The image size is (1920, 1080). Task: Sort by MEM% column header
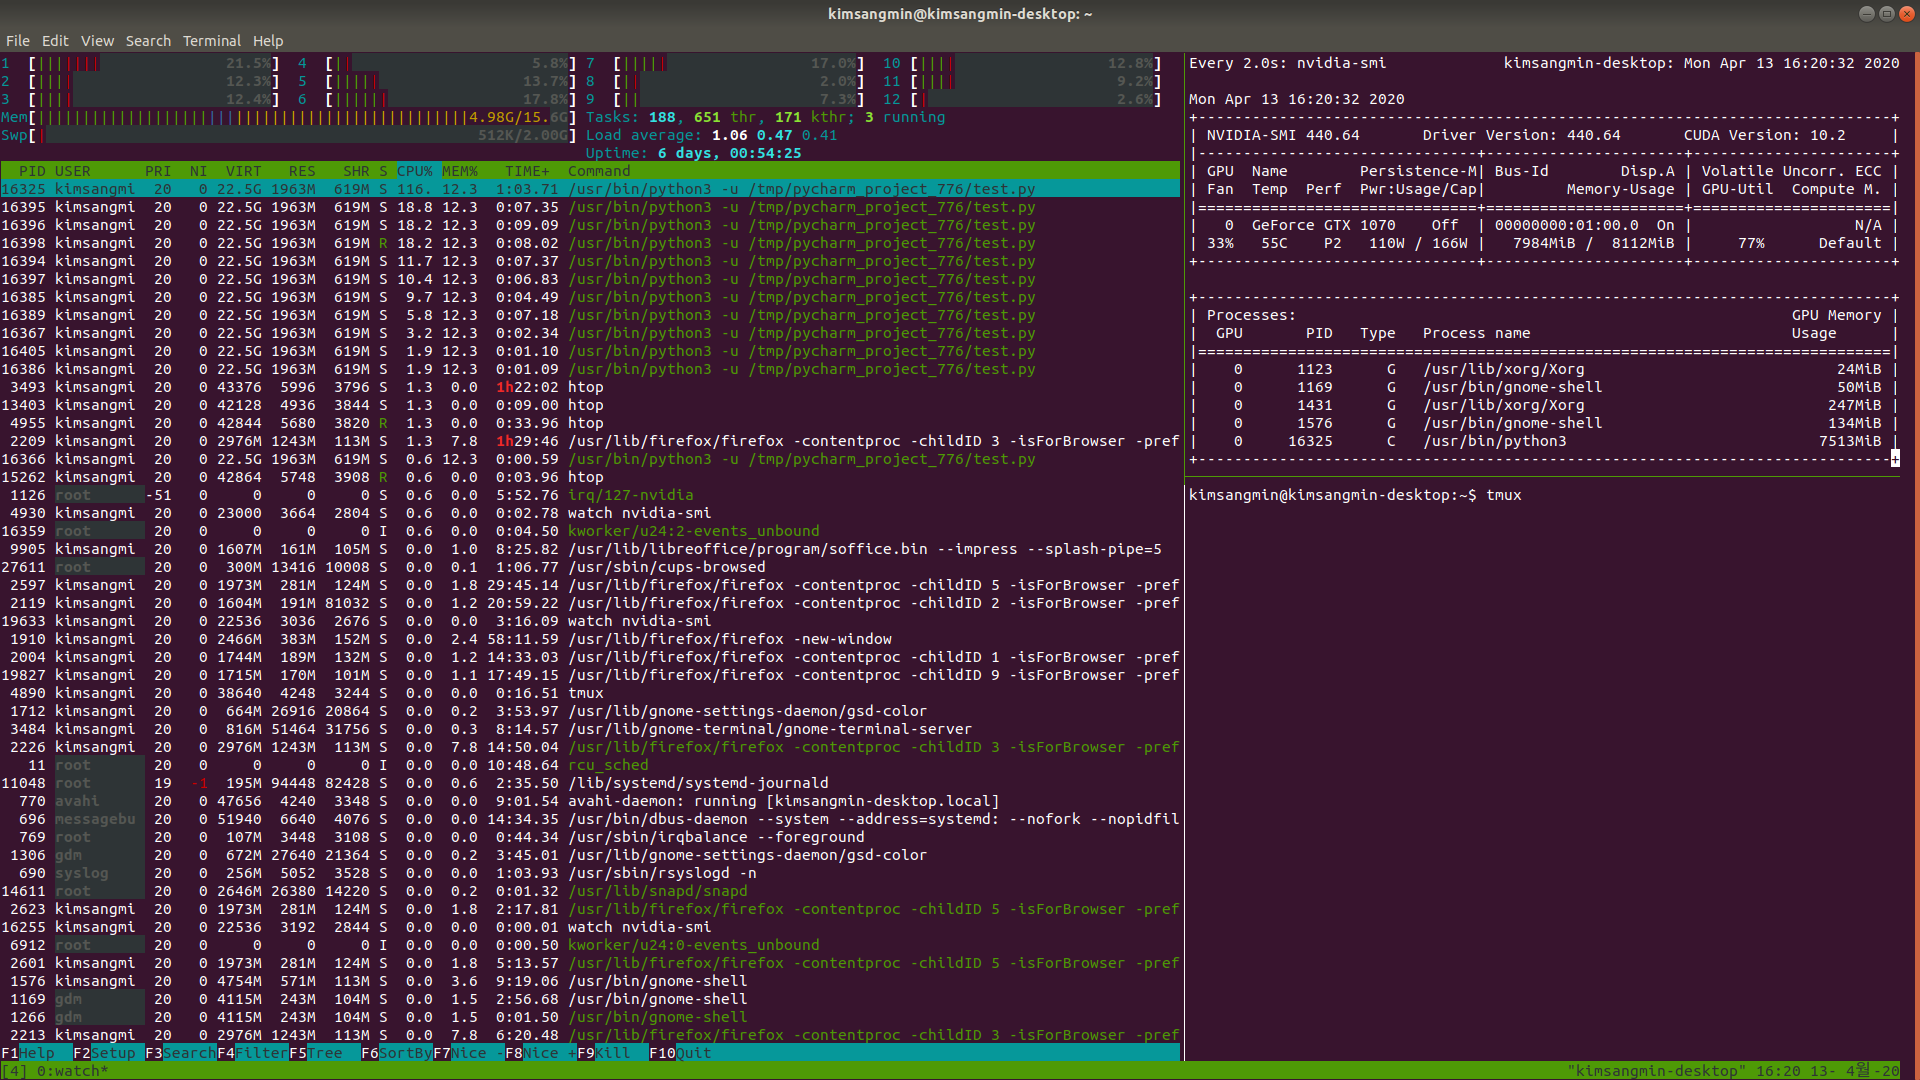(460, 171)
